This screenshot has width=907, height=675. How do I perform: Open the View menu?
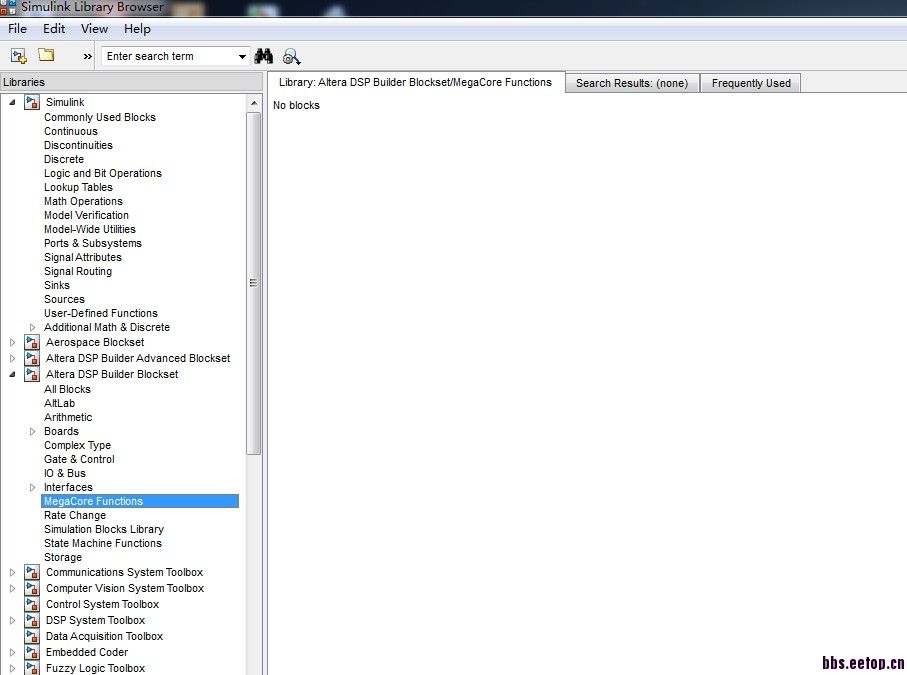click(x=94, y=29)
